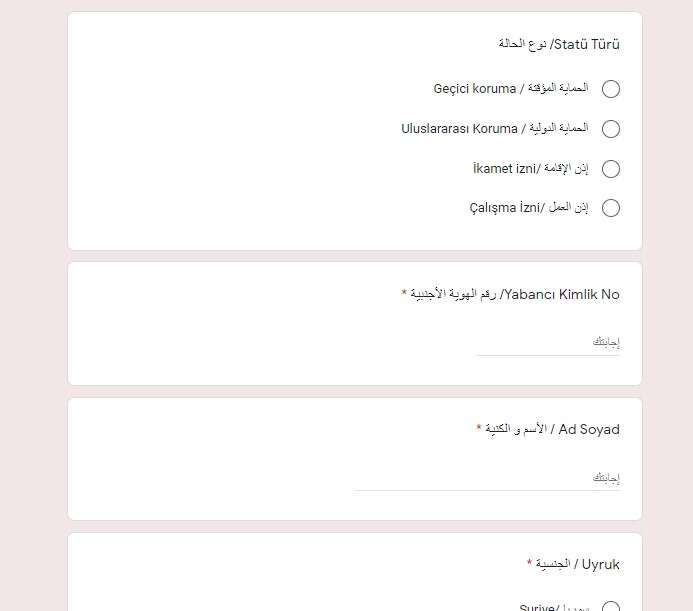Click required asterisk beside Yabancı Kimlik No
This screenshot has width=693, height=611.
click(404, 292)
